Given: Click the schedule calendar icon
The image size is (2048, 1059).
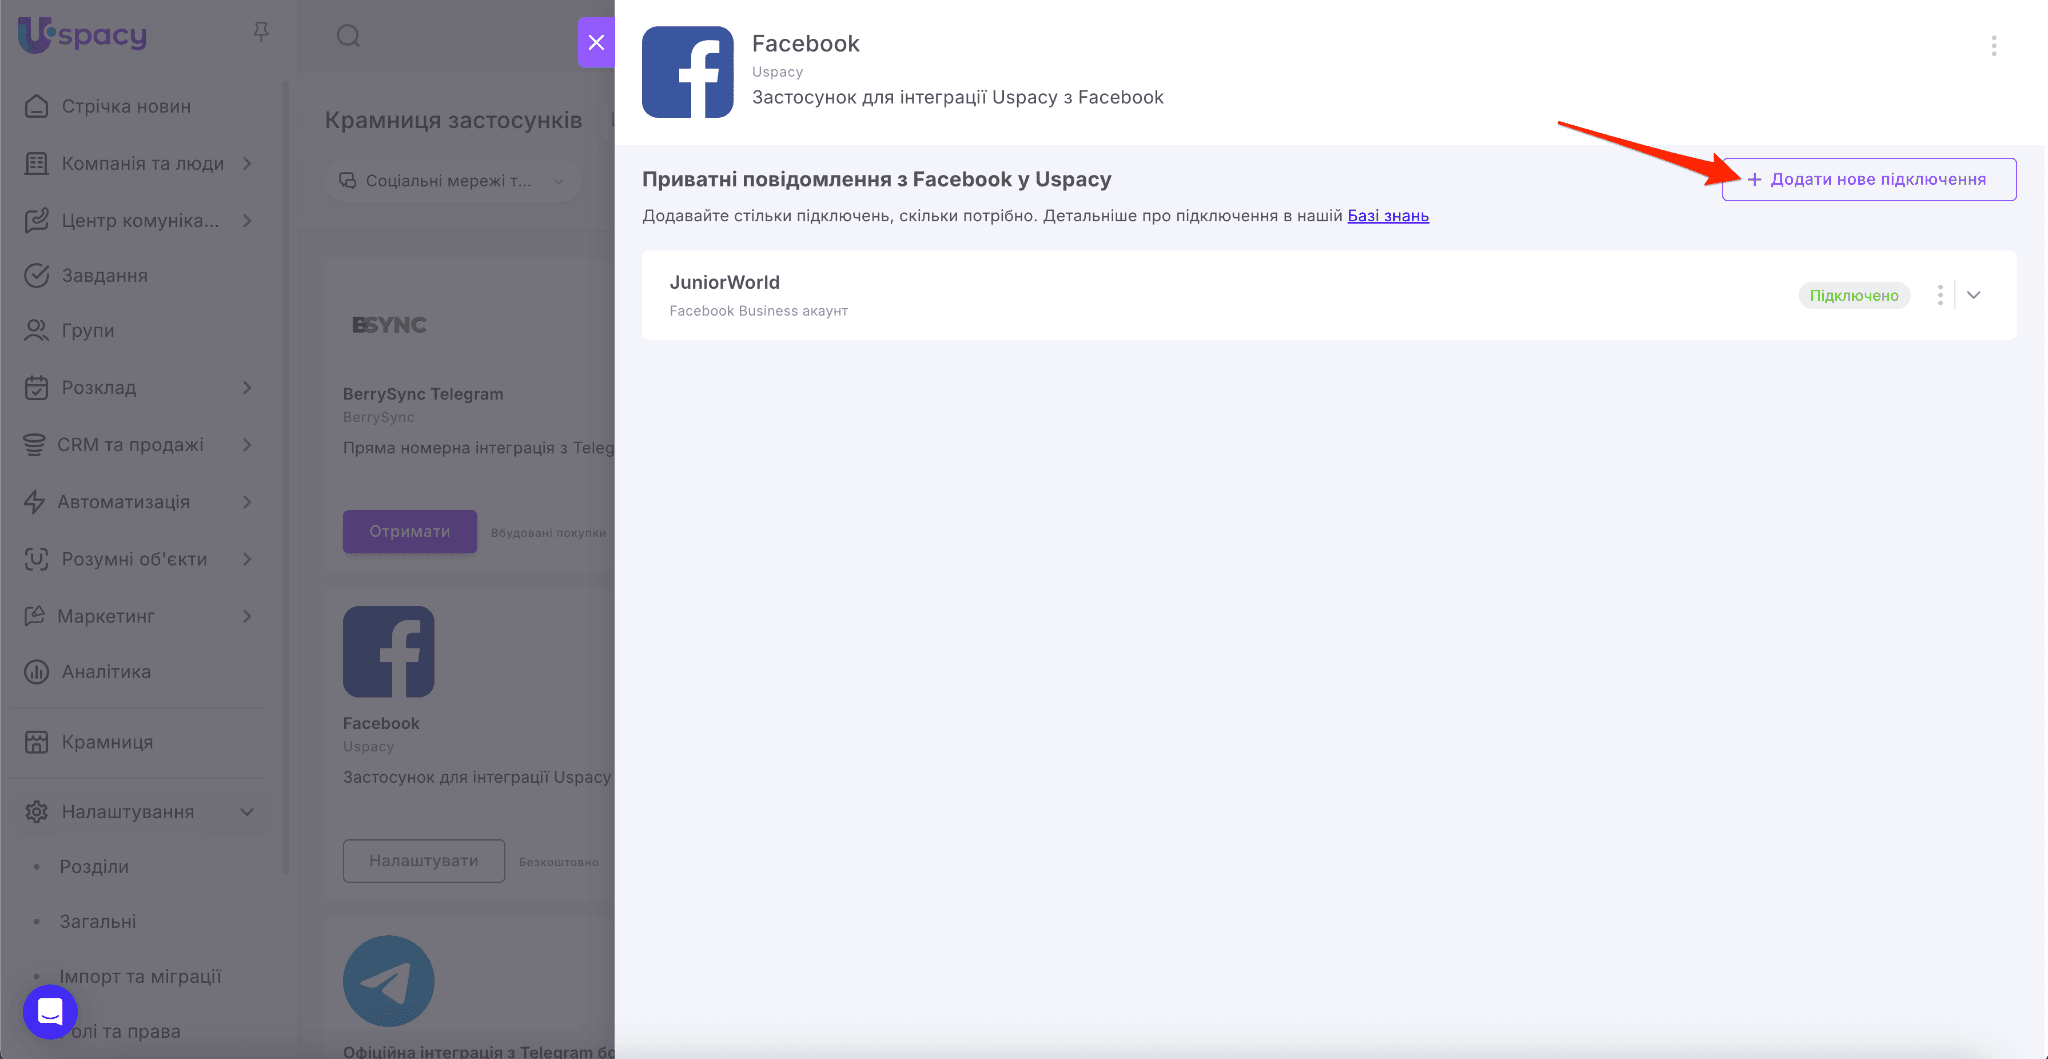Looking at the screenshot, I should point(37,387).
